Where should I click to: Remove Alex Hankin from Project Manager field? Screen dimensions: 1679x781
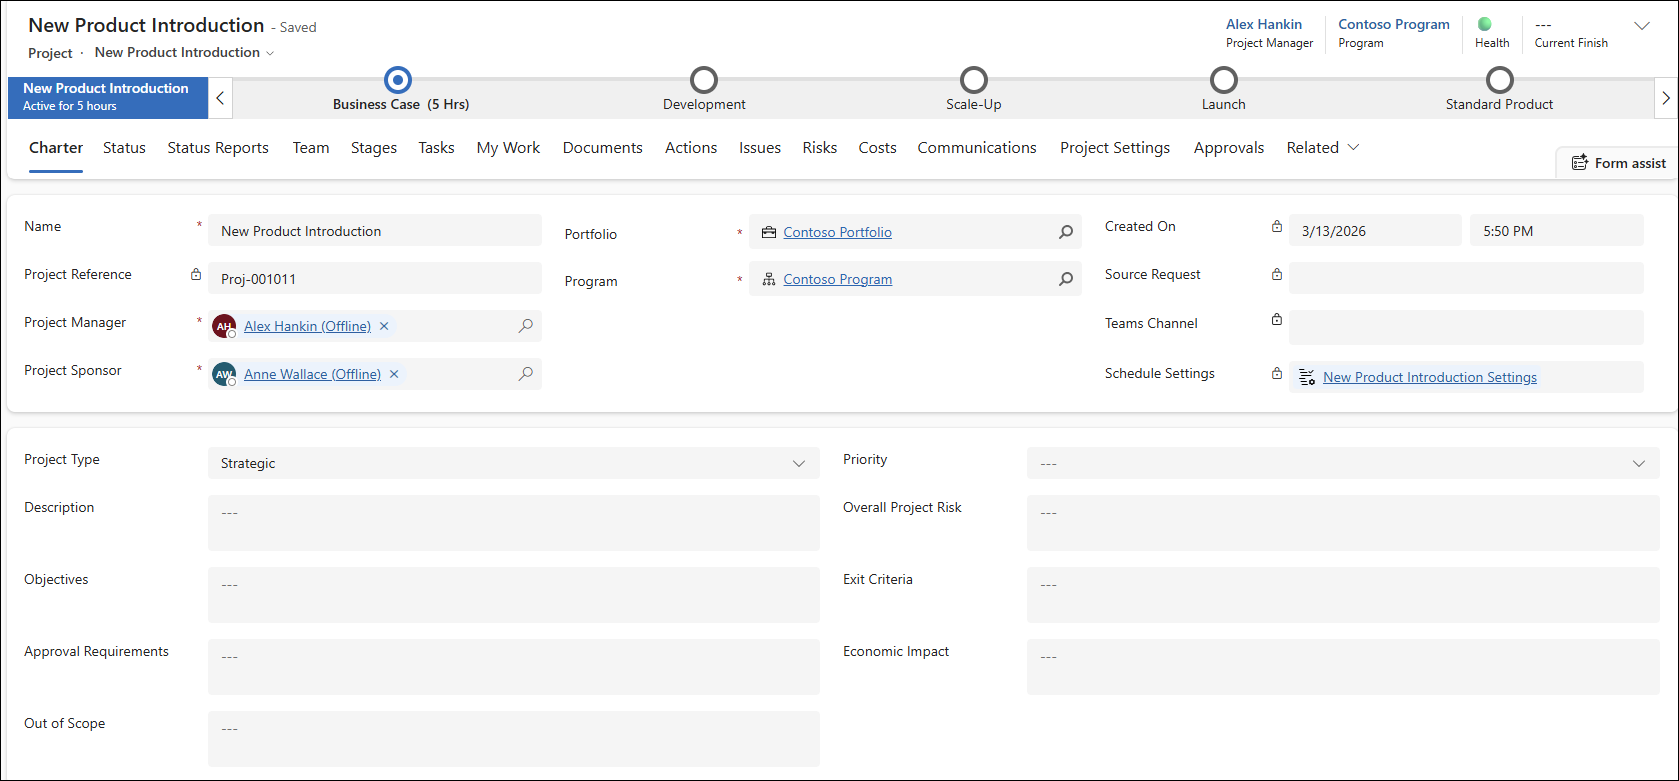tap(384, 326)
